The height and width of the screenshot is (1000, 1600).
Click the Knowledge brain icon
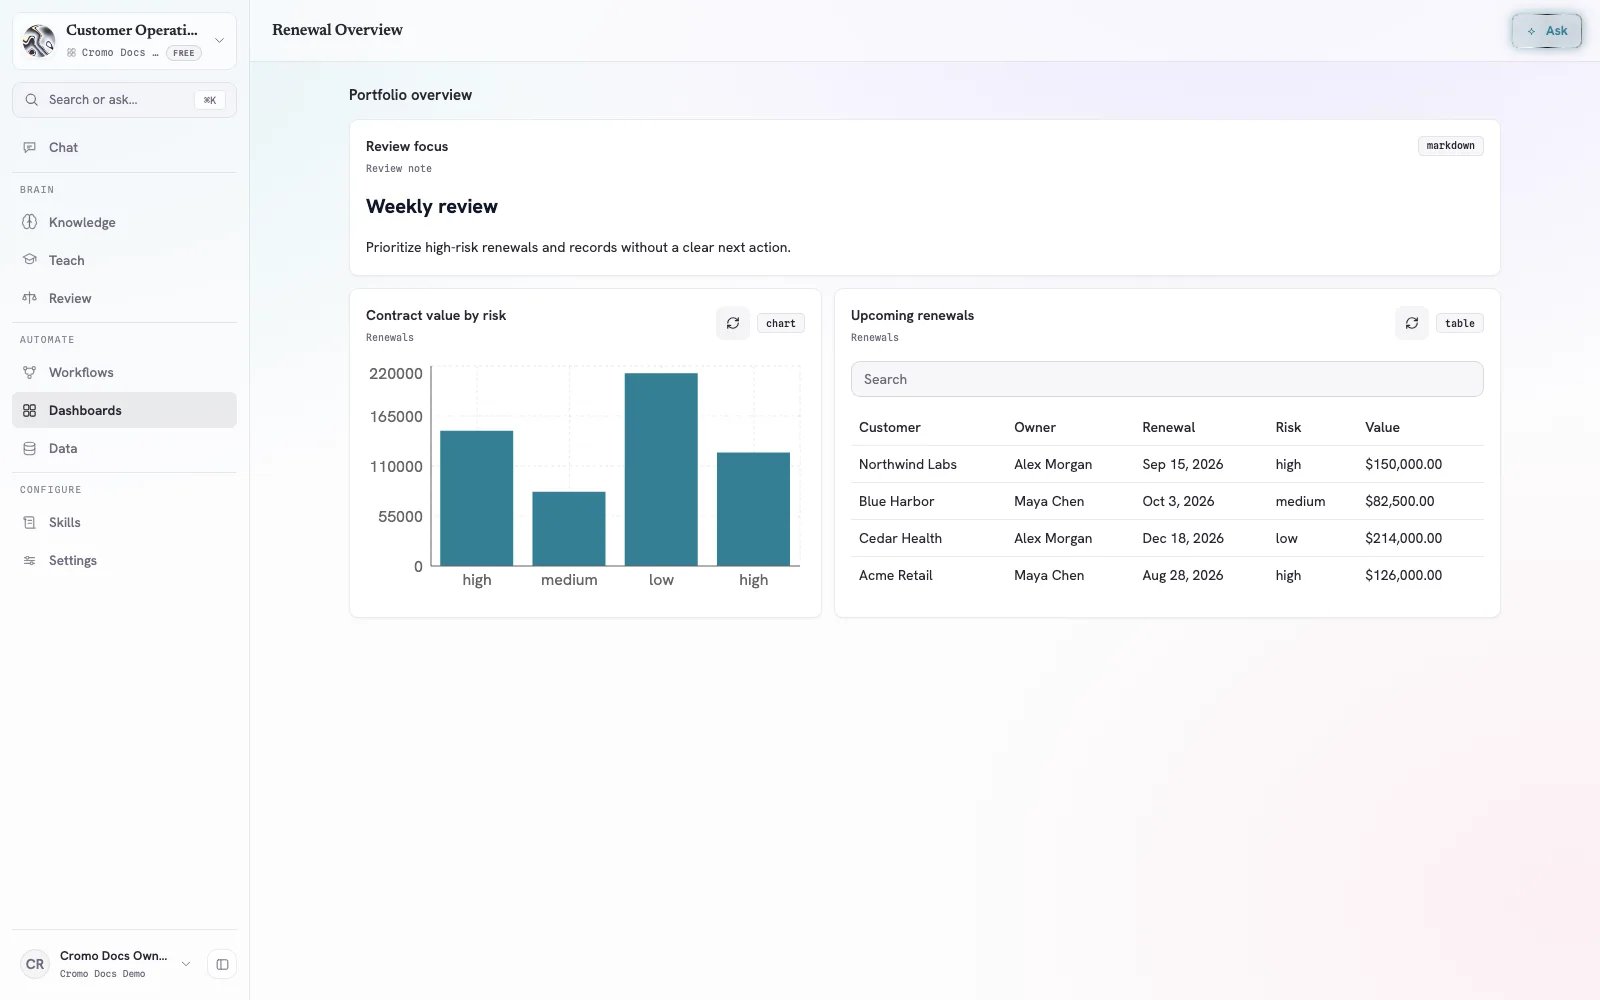click(x=30, y=222)
